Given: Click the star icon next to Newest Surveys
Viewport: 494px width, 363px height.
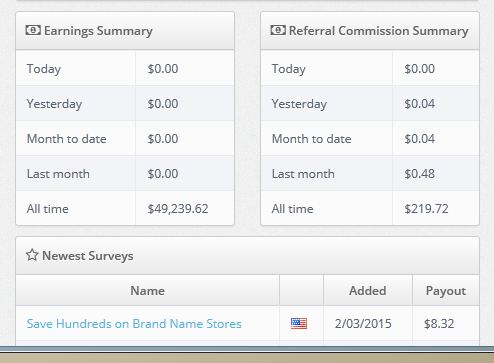Looking at the screenshot, I should coord(32,255).
